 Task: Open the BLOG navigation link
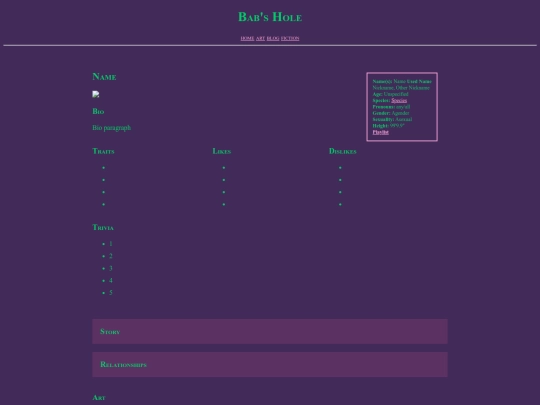coord(273,38)
